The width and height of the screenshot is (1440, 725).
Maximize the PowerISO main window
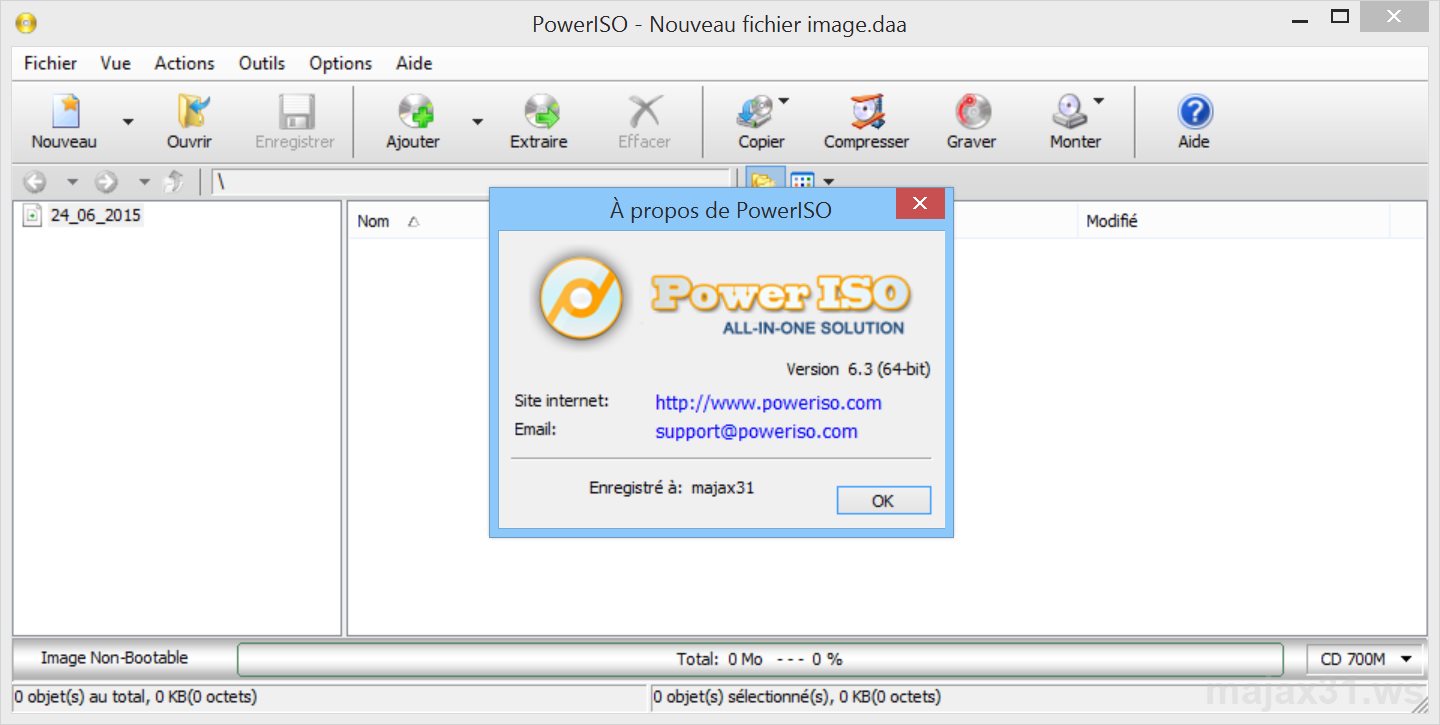(1340, 17)
